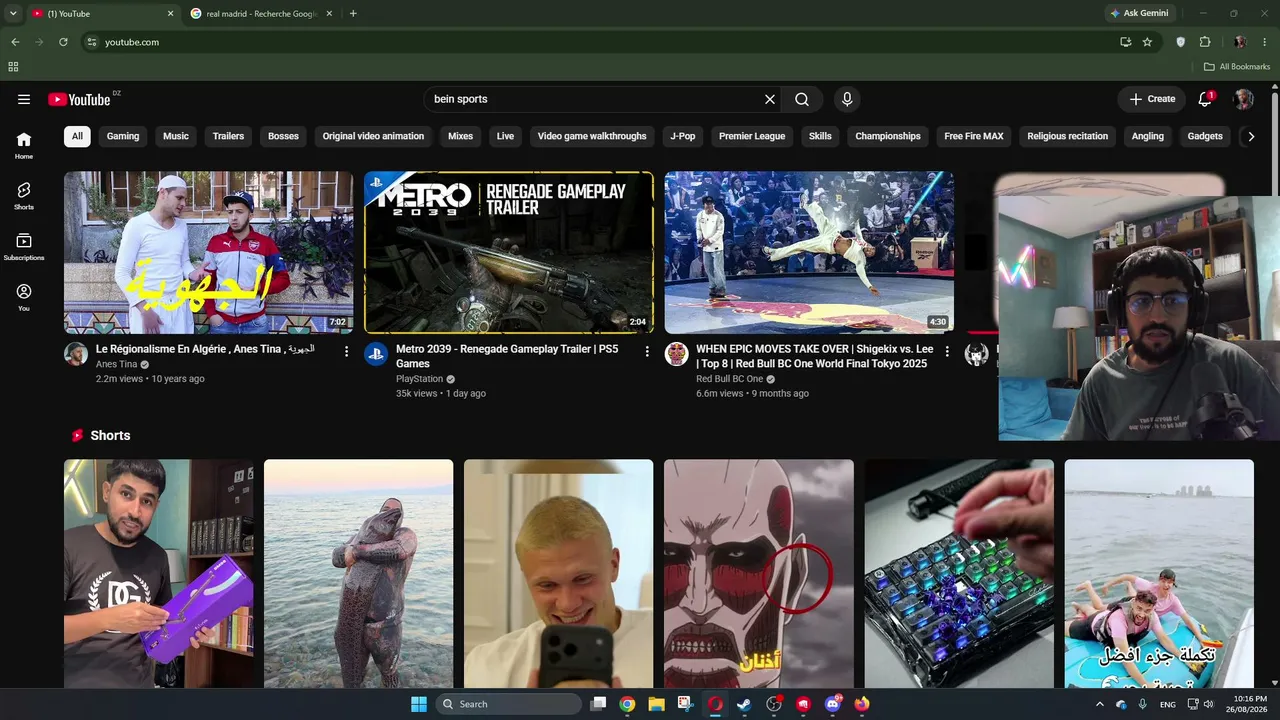Open more actions for Red Bull BC One video
The height and width of the screenshot is (720, 1280).
point(947,351)
